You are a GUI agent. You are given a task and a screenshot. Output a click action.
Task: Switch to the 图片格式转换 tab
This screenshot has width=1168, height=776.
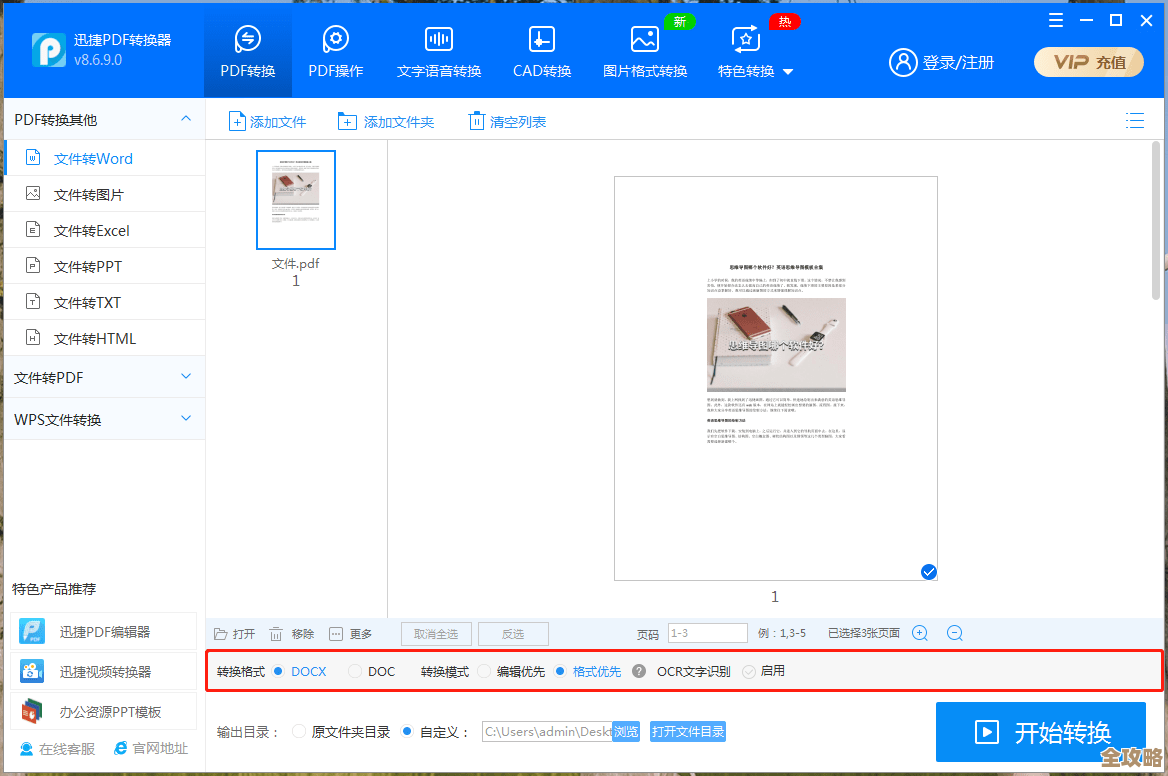(x=644, y=48)
